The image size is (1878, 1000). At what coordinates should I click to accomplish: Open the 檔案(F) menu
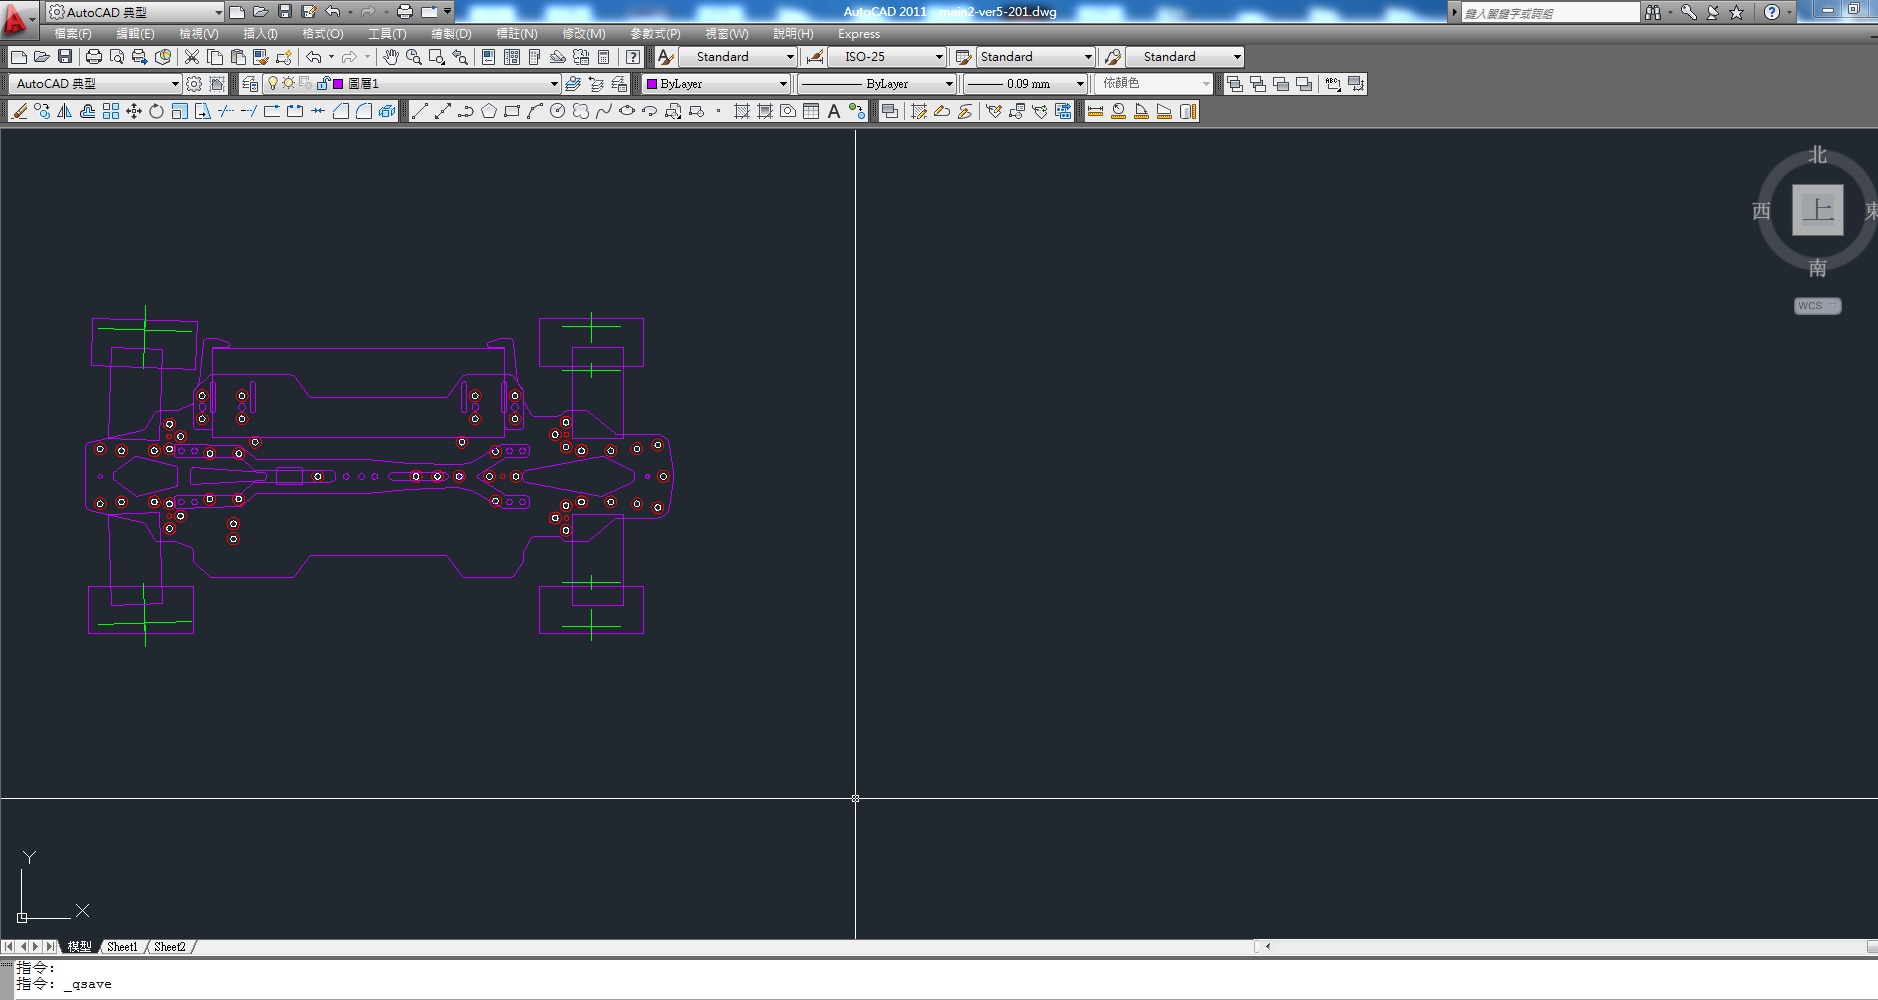pos(72,34)
